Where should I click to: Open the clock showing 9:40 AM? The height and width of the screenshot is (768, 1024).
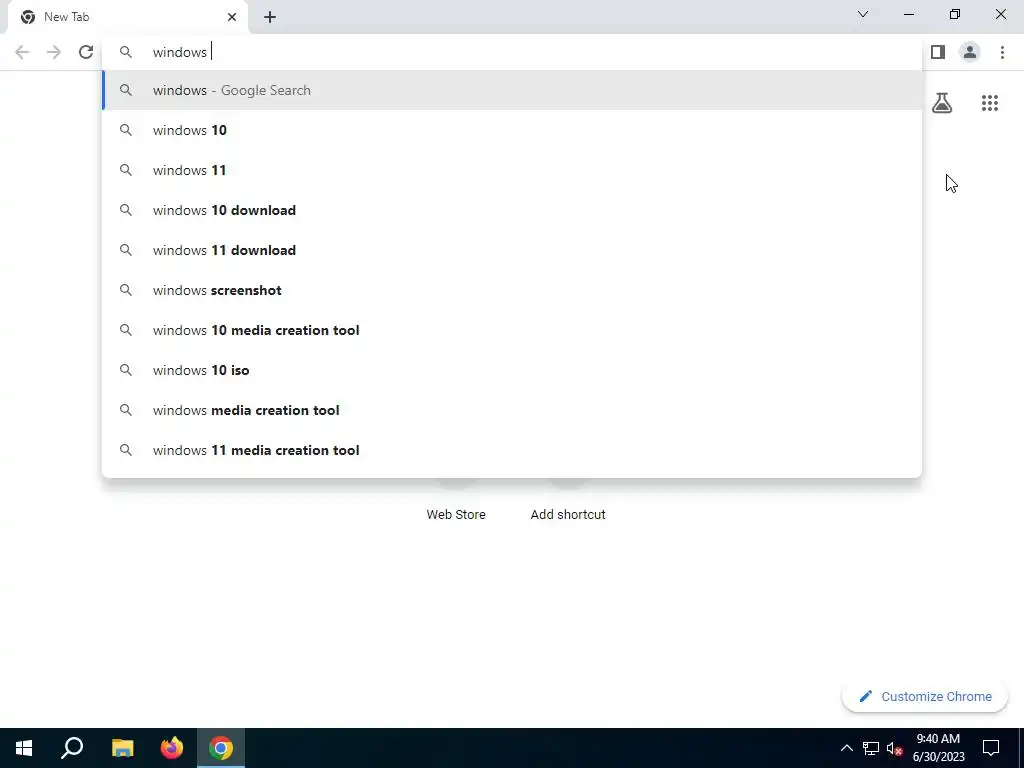pos(938,748)
